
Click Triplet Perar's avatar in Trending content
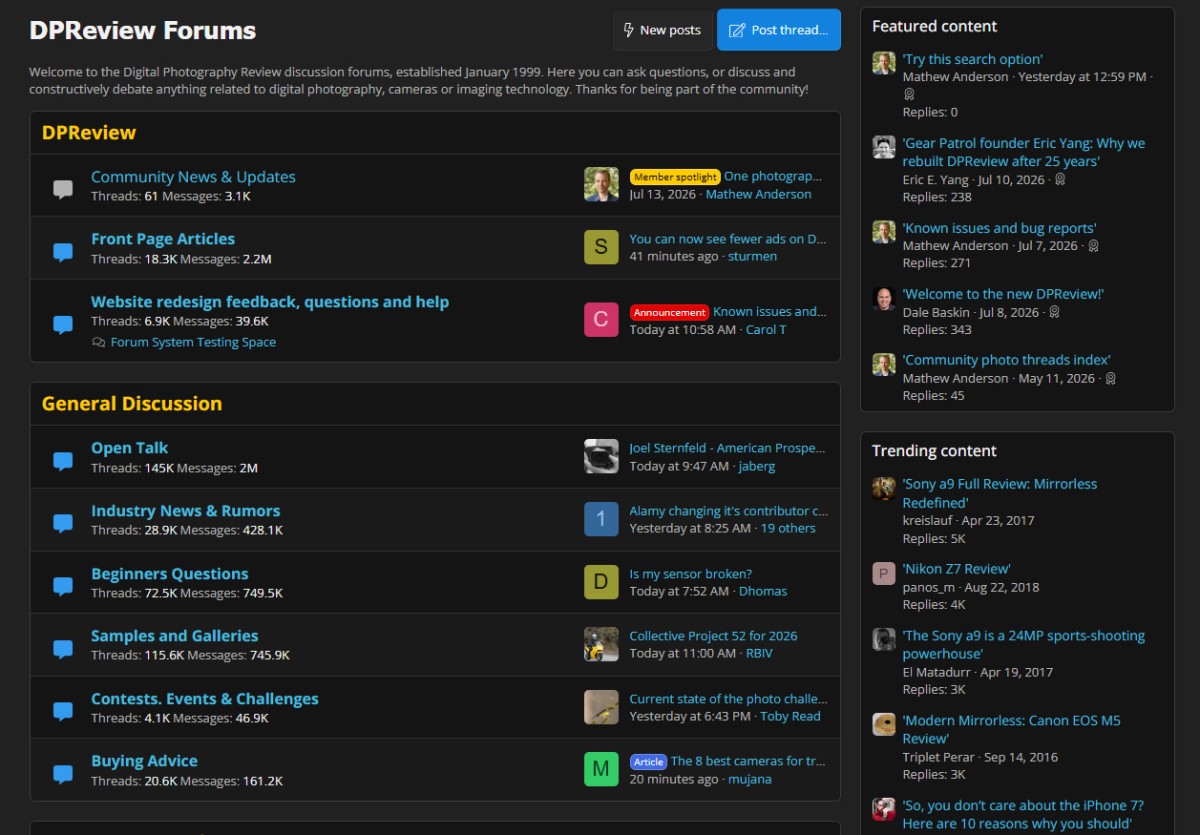[884, 725]
